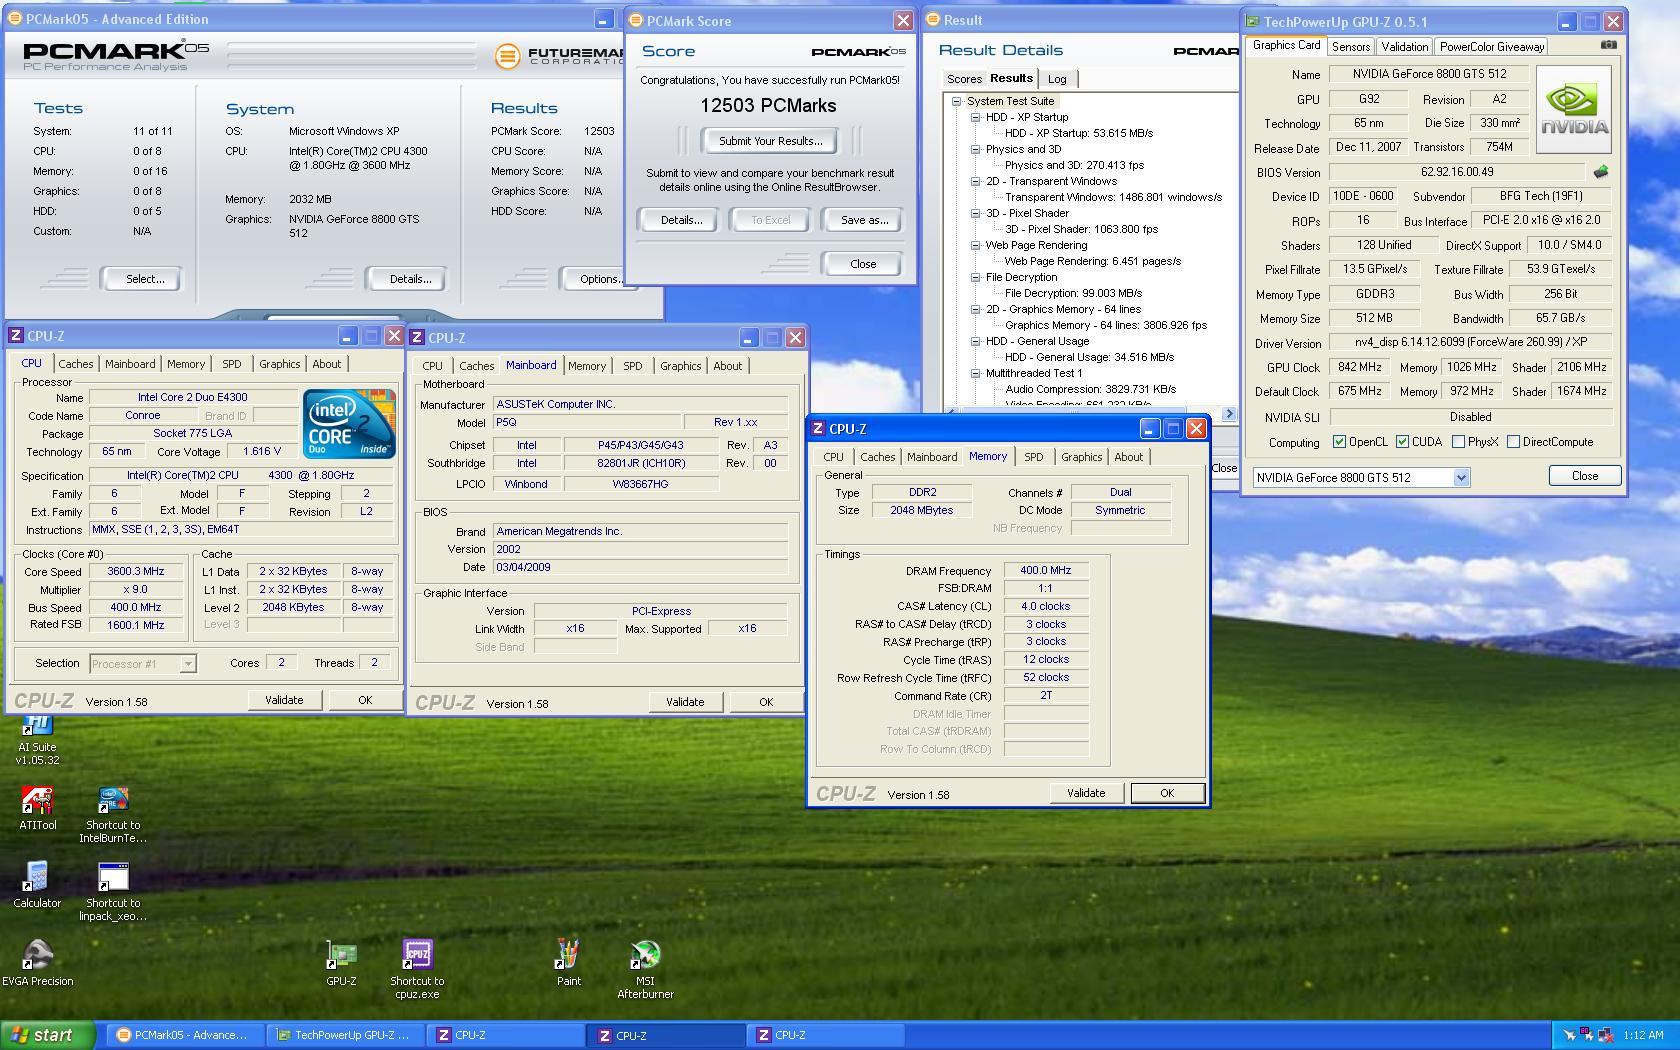Click the BIOS Version field in GPU-Z
The width and height of the screenshot is (1680, 1050).
(x=1456, y=172)
